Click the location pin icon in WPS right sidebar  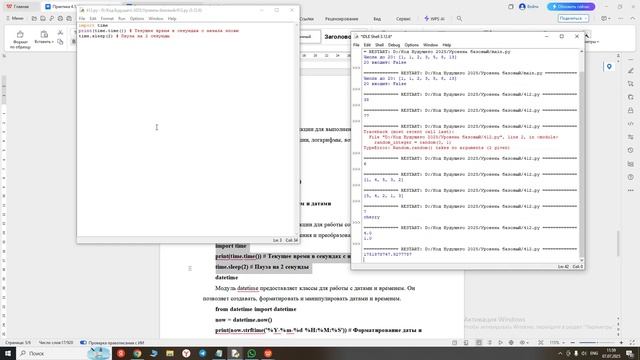(609, 67)
